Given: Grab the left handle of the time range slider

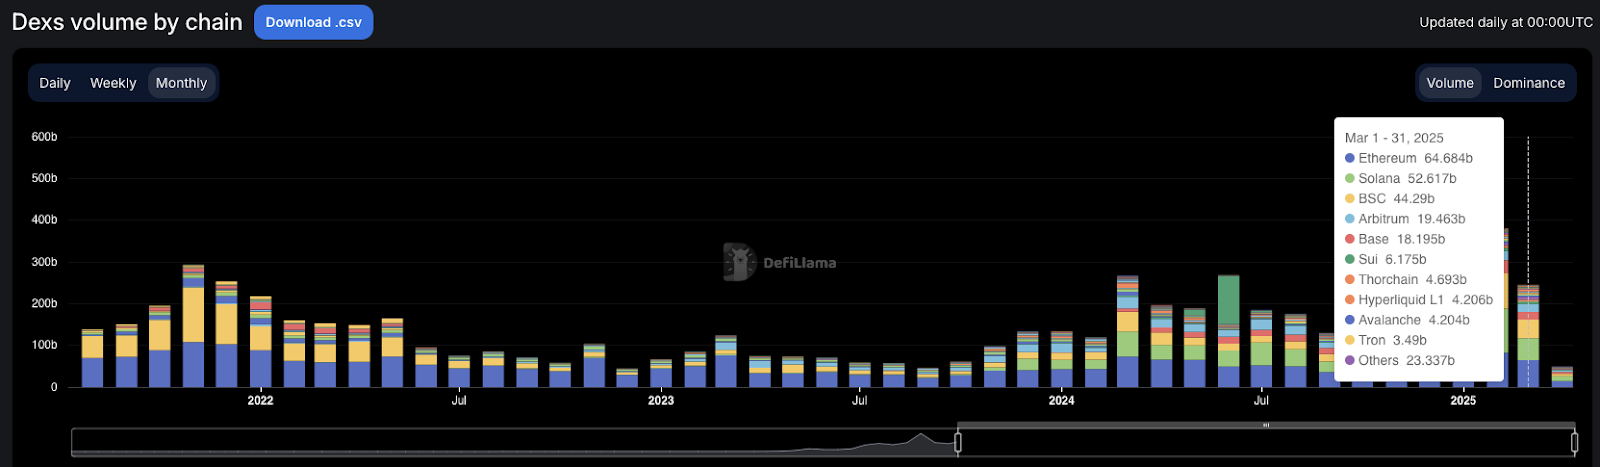Looking at the screenshot, I should (x=958, y=442).
